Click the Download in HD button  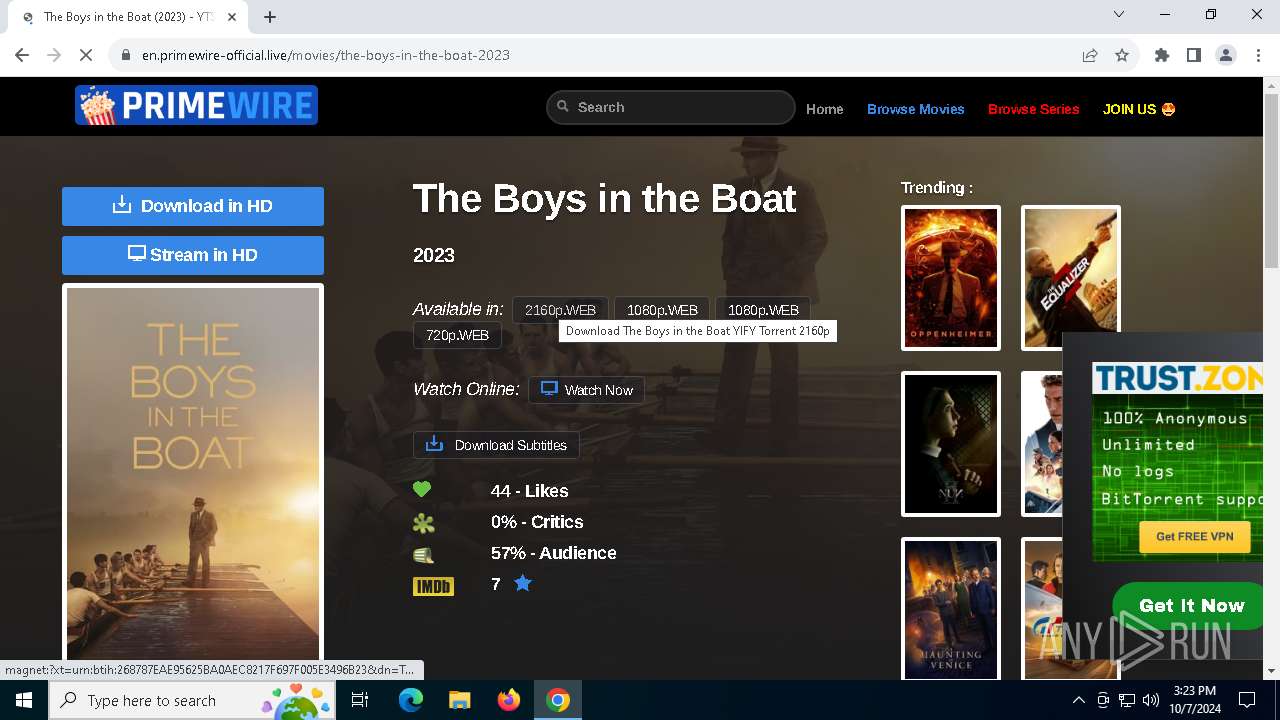pos(193,206)
